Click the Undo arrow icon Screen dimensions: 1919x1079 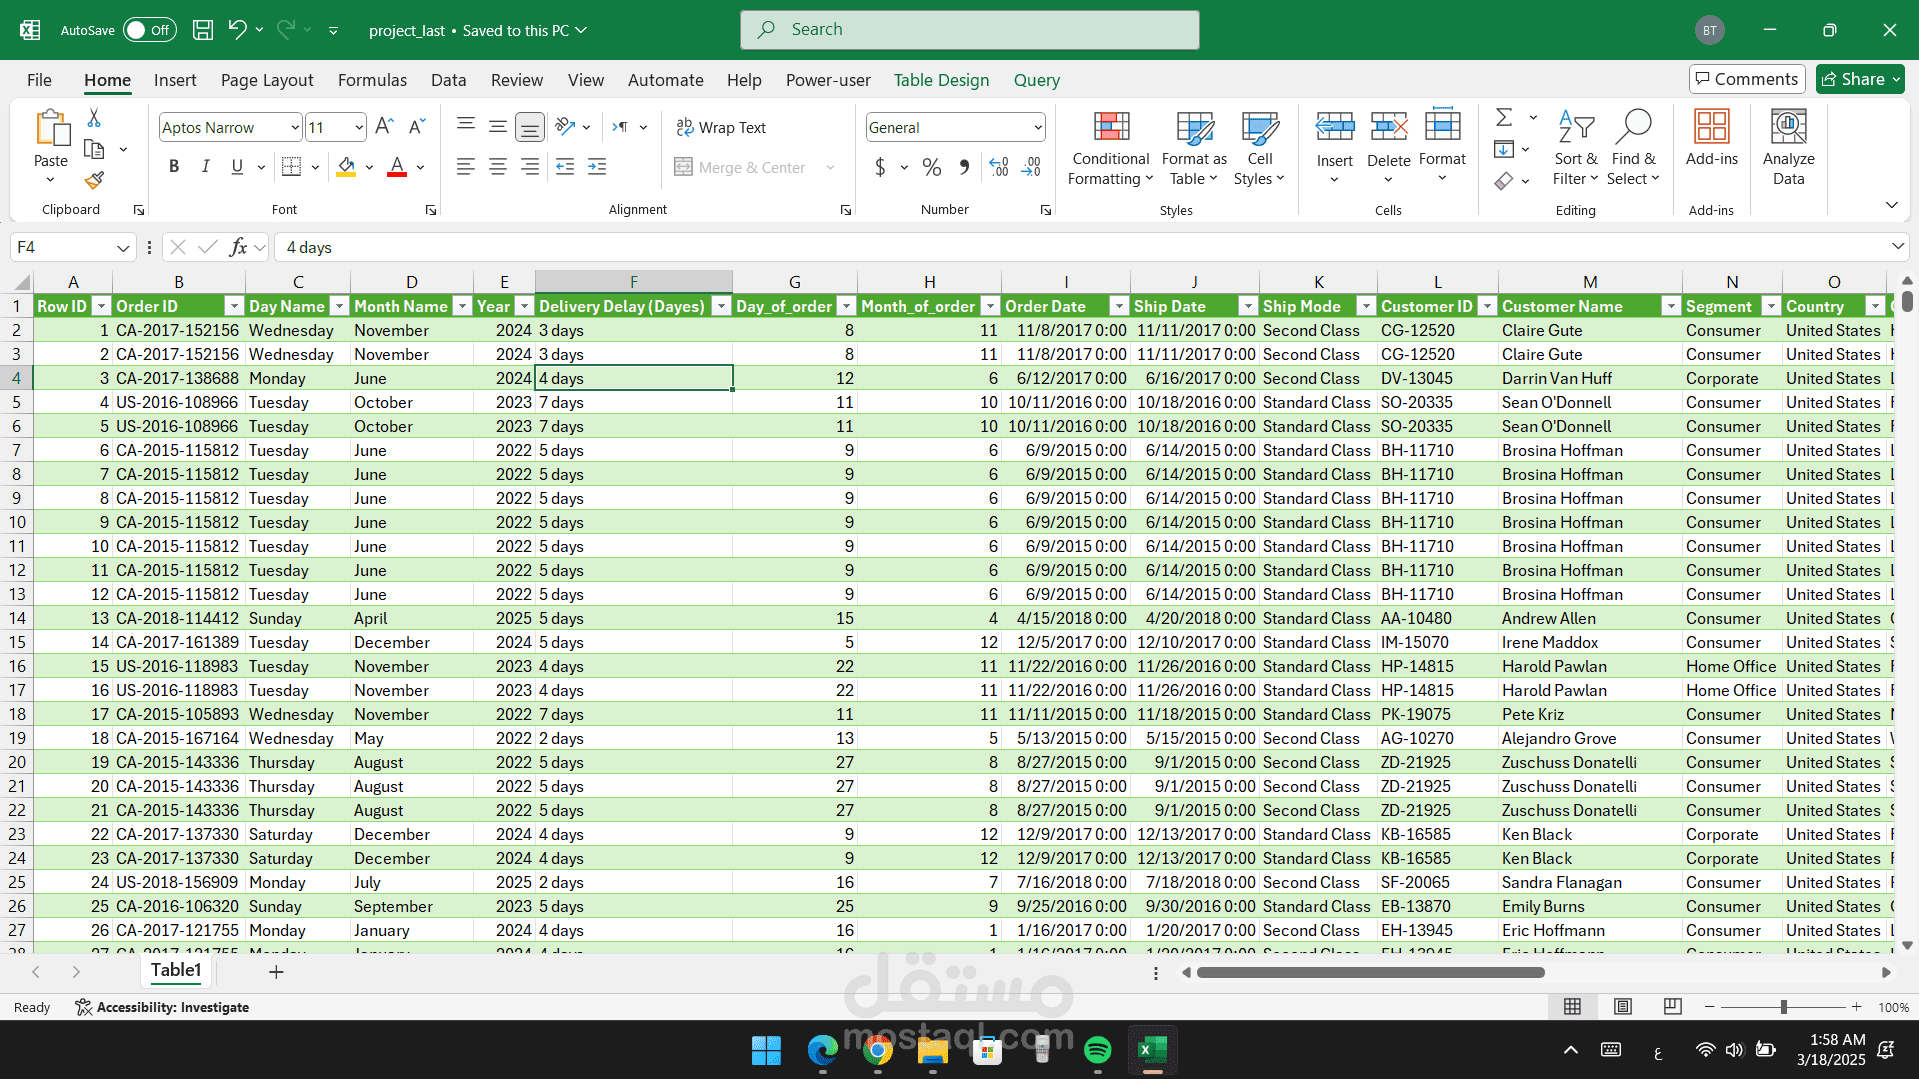[237, 30]
